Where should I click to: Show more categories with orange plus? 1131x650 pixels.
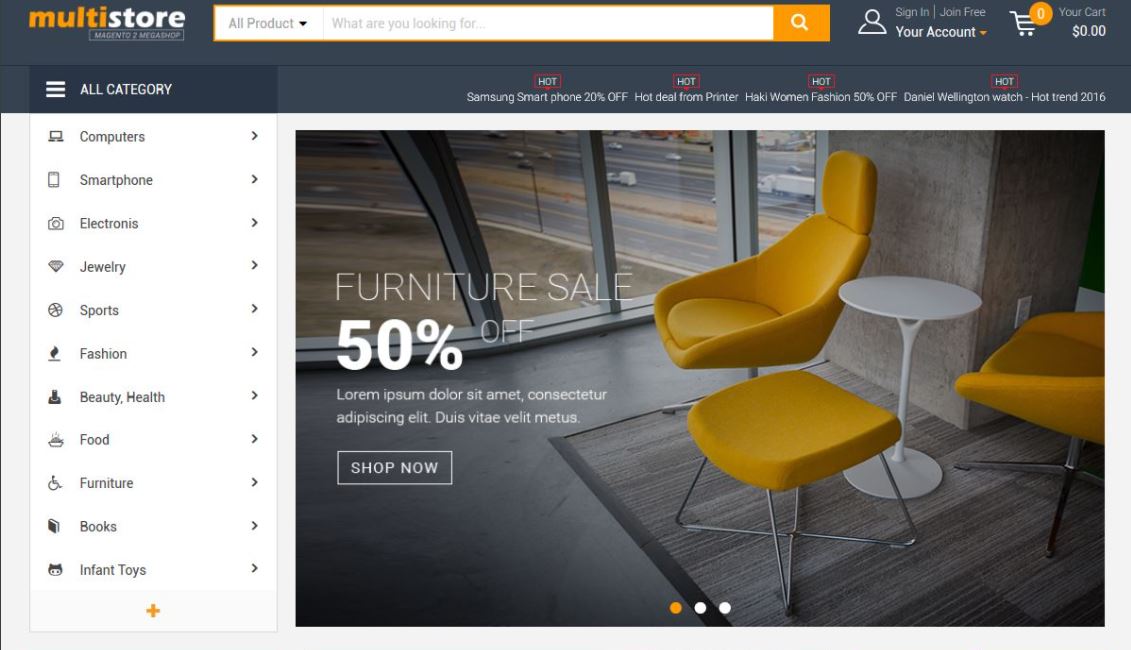coord(153,611)
